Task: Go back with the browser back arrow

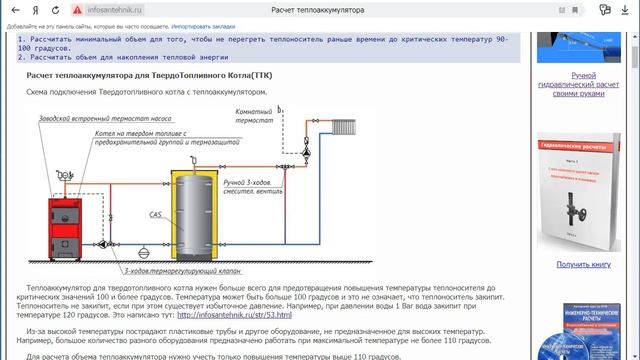Action: (x=16, y=10)
